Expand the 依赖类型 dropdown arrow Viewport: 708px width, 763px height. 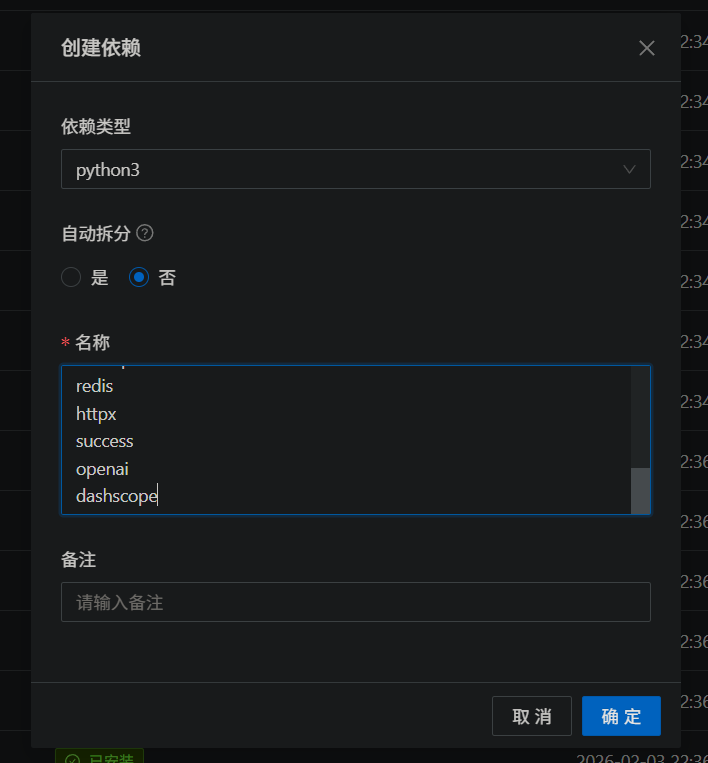(629, 169)
